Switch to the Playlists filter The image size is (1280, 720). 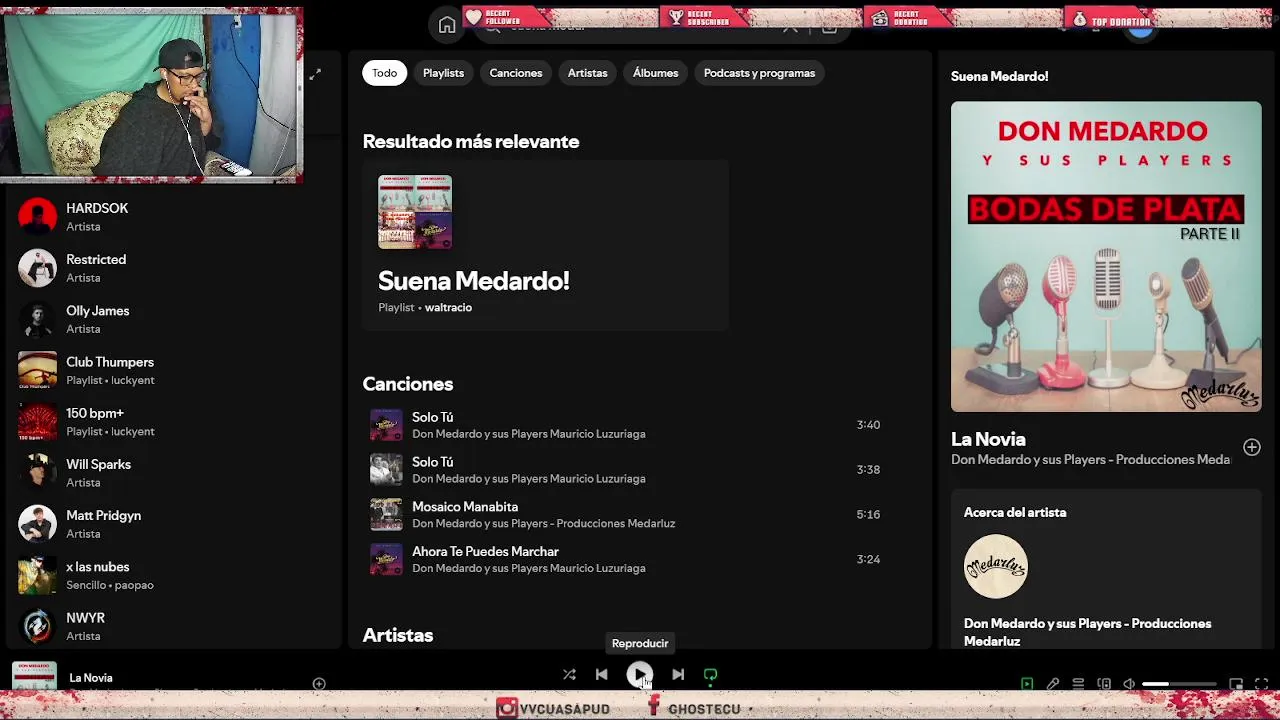pyautogui.click(x=443, y=73)
